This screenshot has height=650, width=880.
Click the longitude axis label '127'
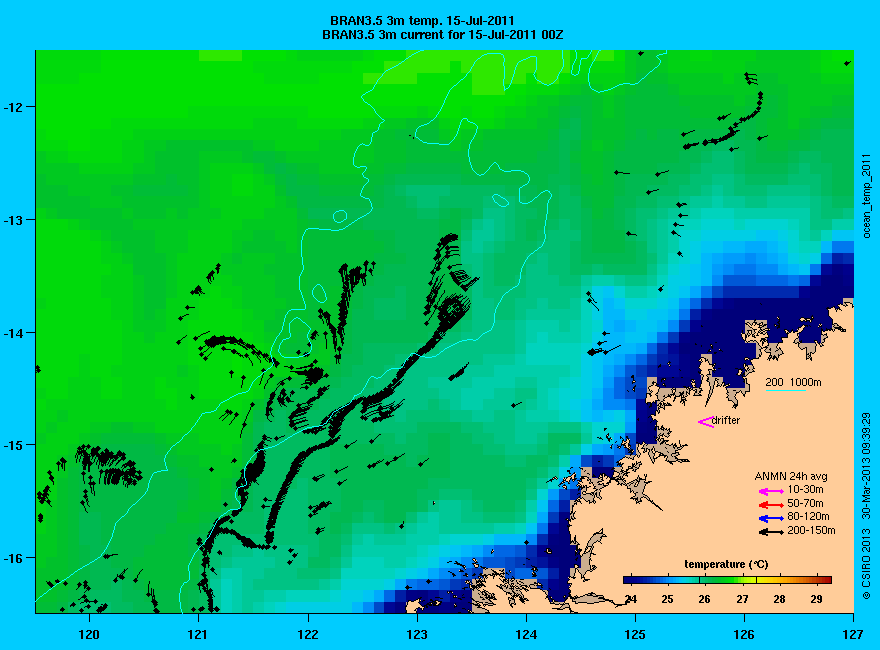(x=853, y=634)
